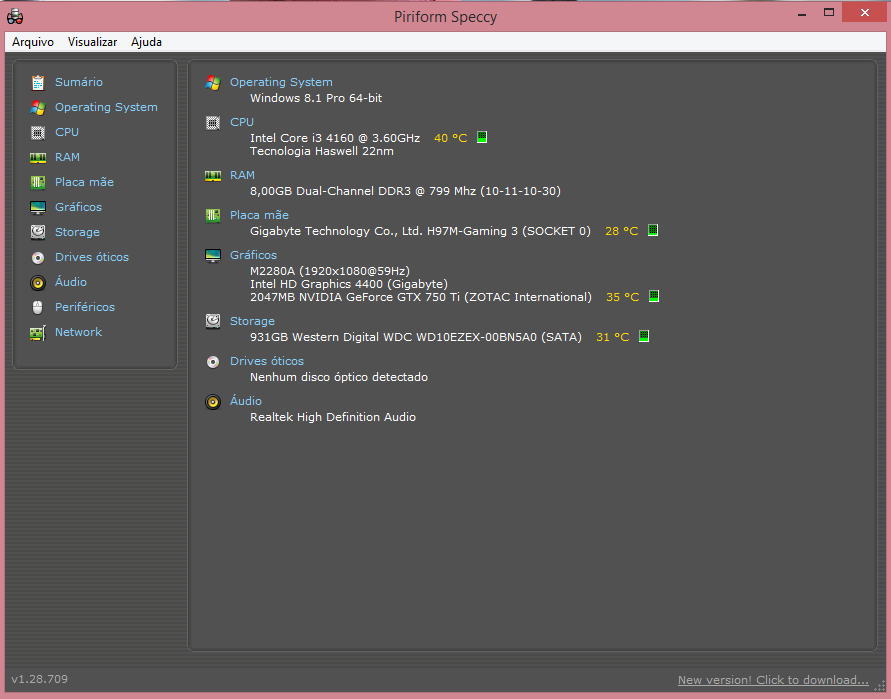The width and height of the screenshot is (891, 699).
Task: Click the optical disc icon in summary pane
Action: point(213,361)
